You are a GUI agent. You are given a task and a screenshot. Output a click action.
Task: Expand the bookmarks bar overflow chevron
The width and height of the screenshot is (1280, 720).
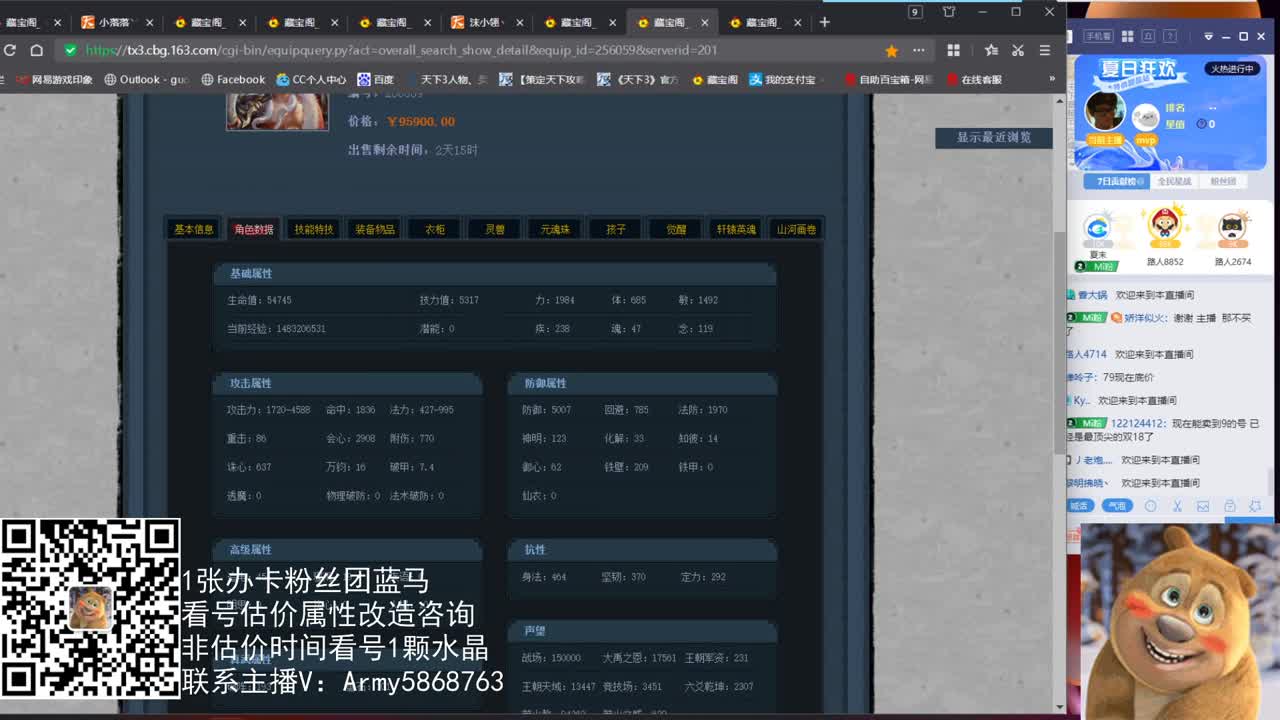(1051, 79)
